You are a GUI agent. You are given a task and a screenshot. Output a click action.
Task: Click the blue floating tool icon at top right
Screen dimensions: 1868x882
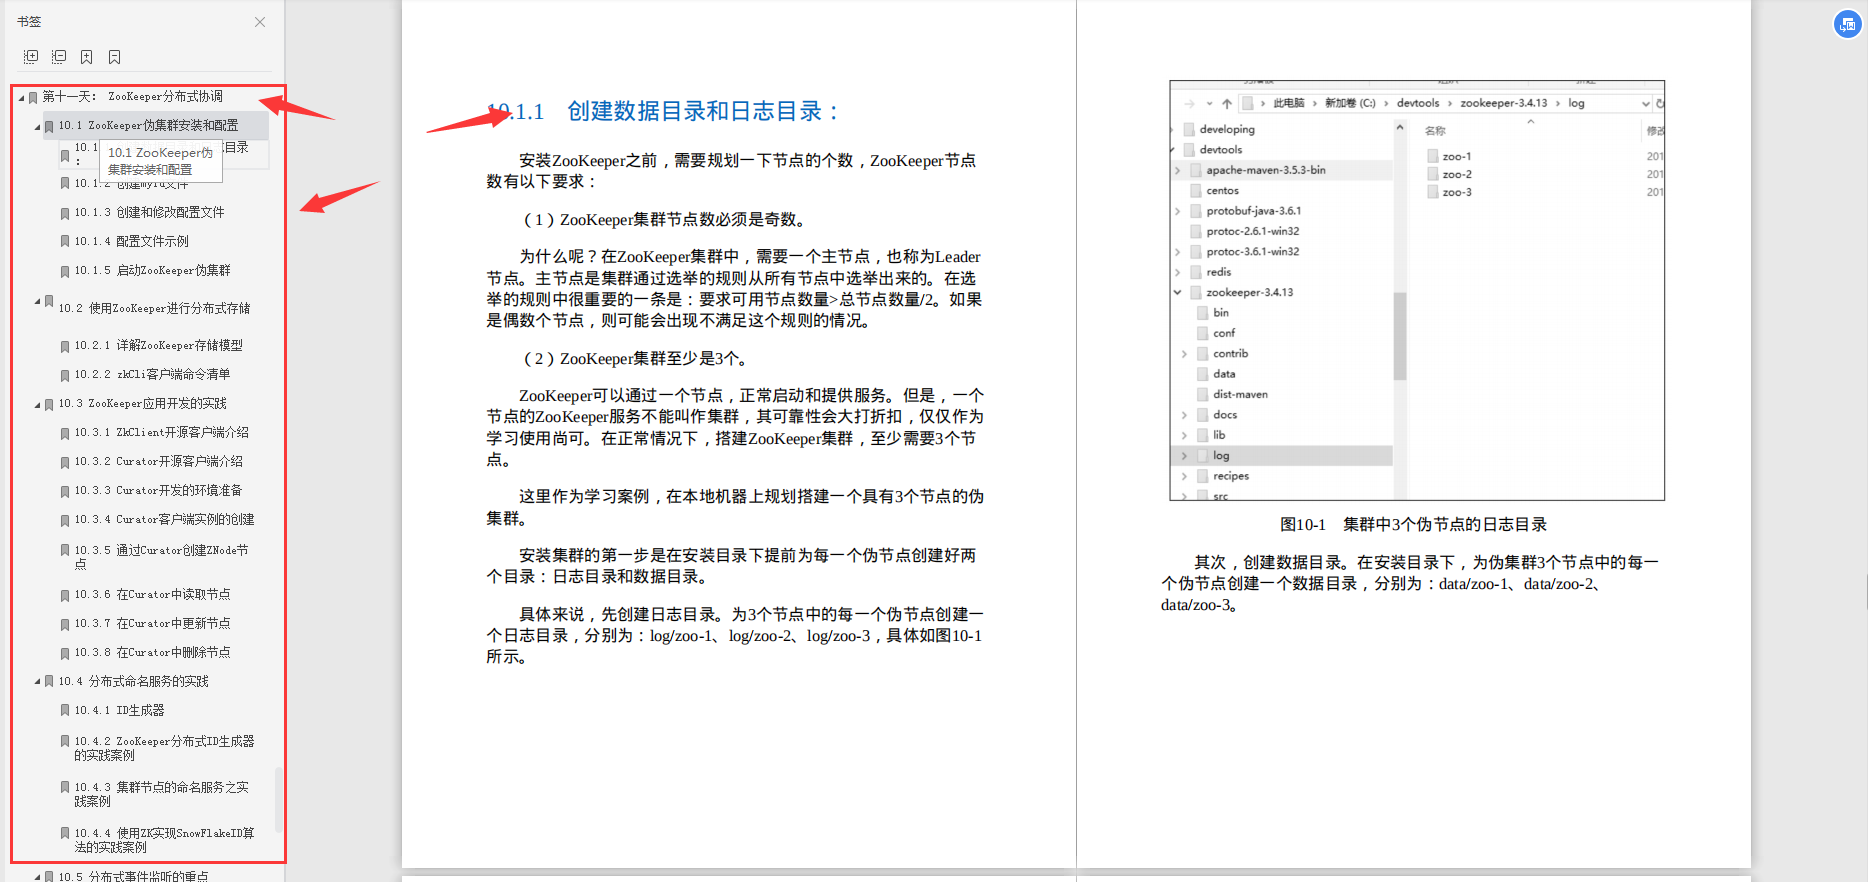(1847, 24)
